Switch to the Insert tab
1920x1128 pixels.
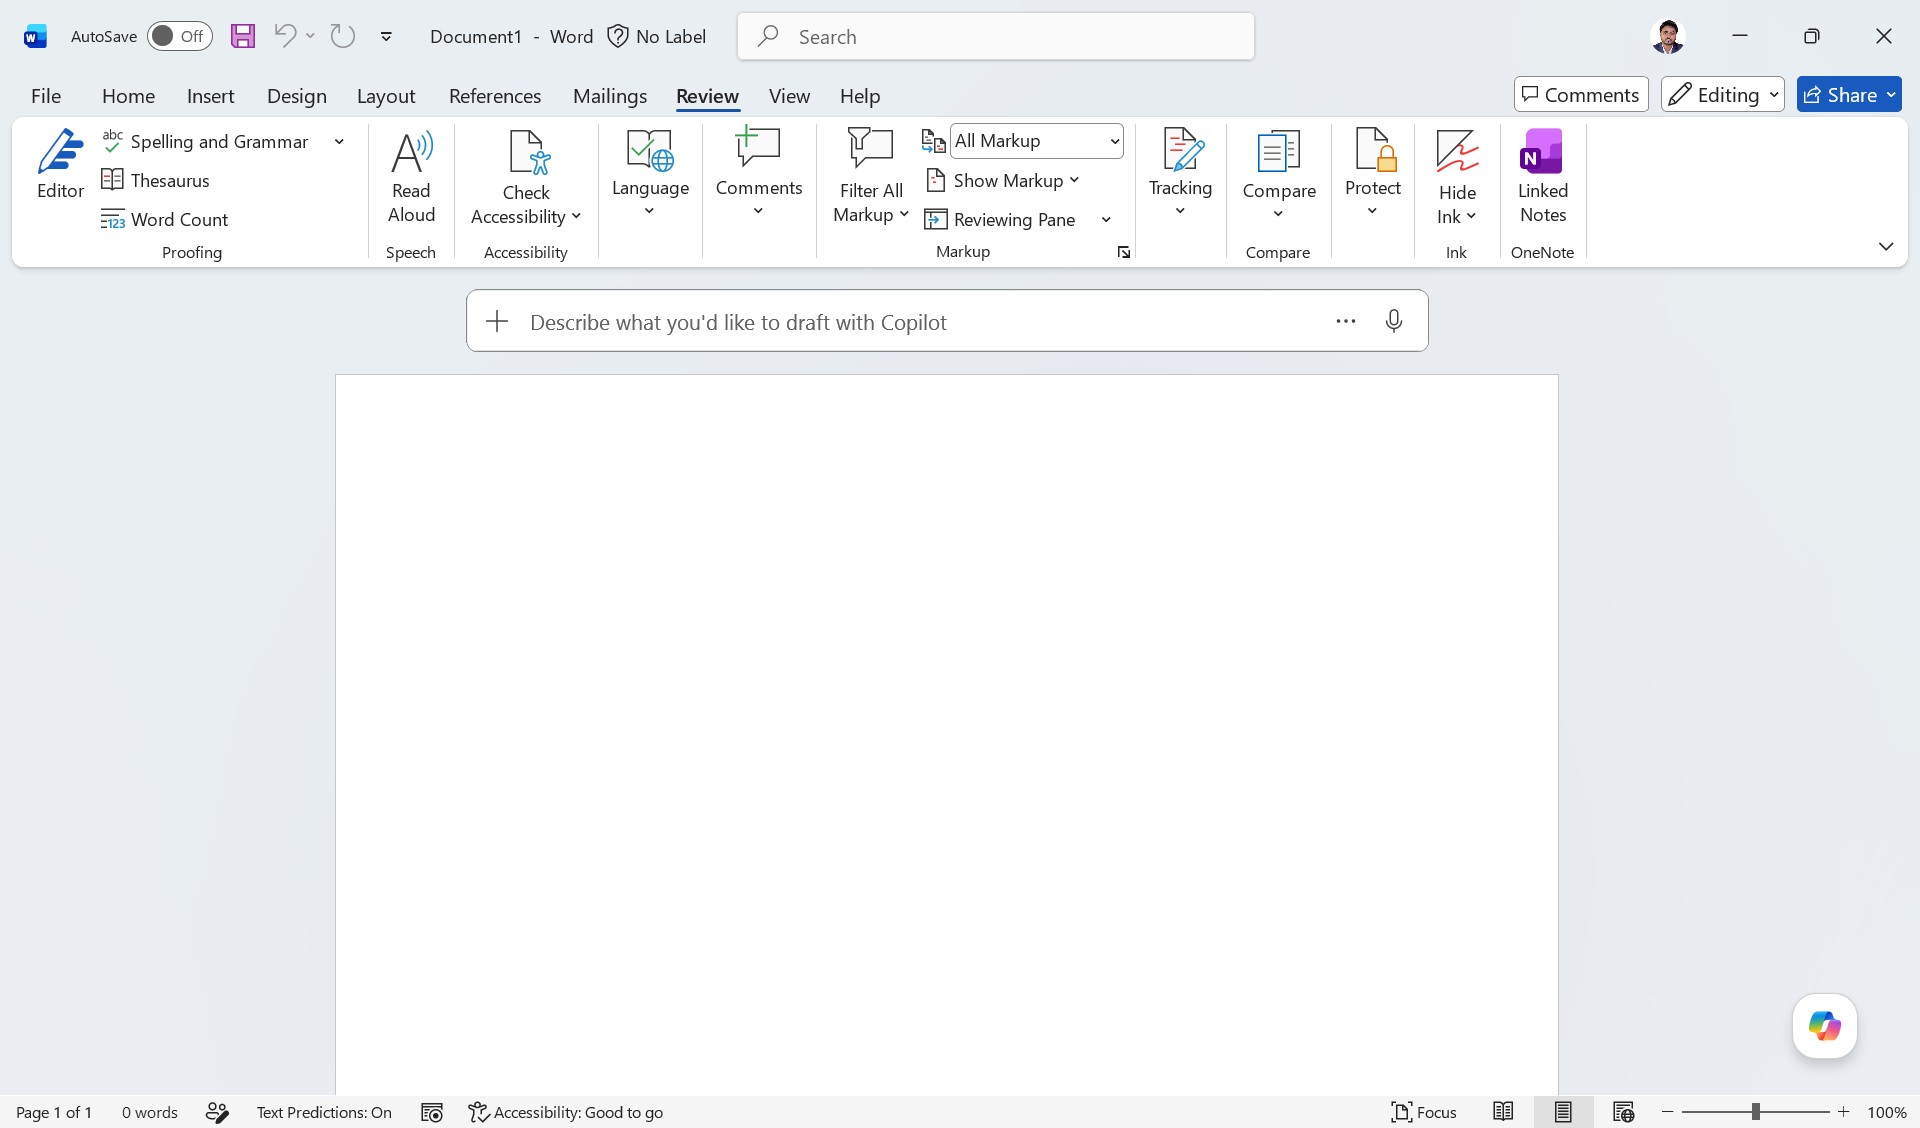point(210,95)
